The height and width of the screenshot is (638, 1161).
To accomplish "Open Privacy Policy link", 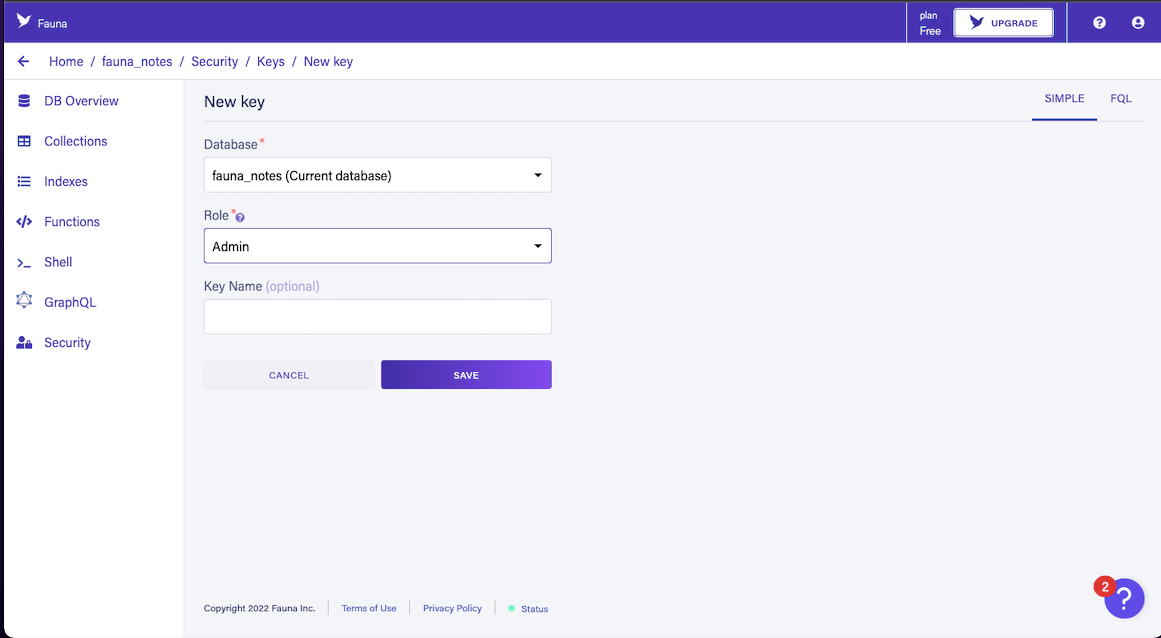I will pyautogui.click(x=452, y=608).
